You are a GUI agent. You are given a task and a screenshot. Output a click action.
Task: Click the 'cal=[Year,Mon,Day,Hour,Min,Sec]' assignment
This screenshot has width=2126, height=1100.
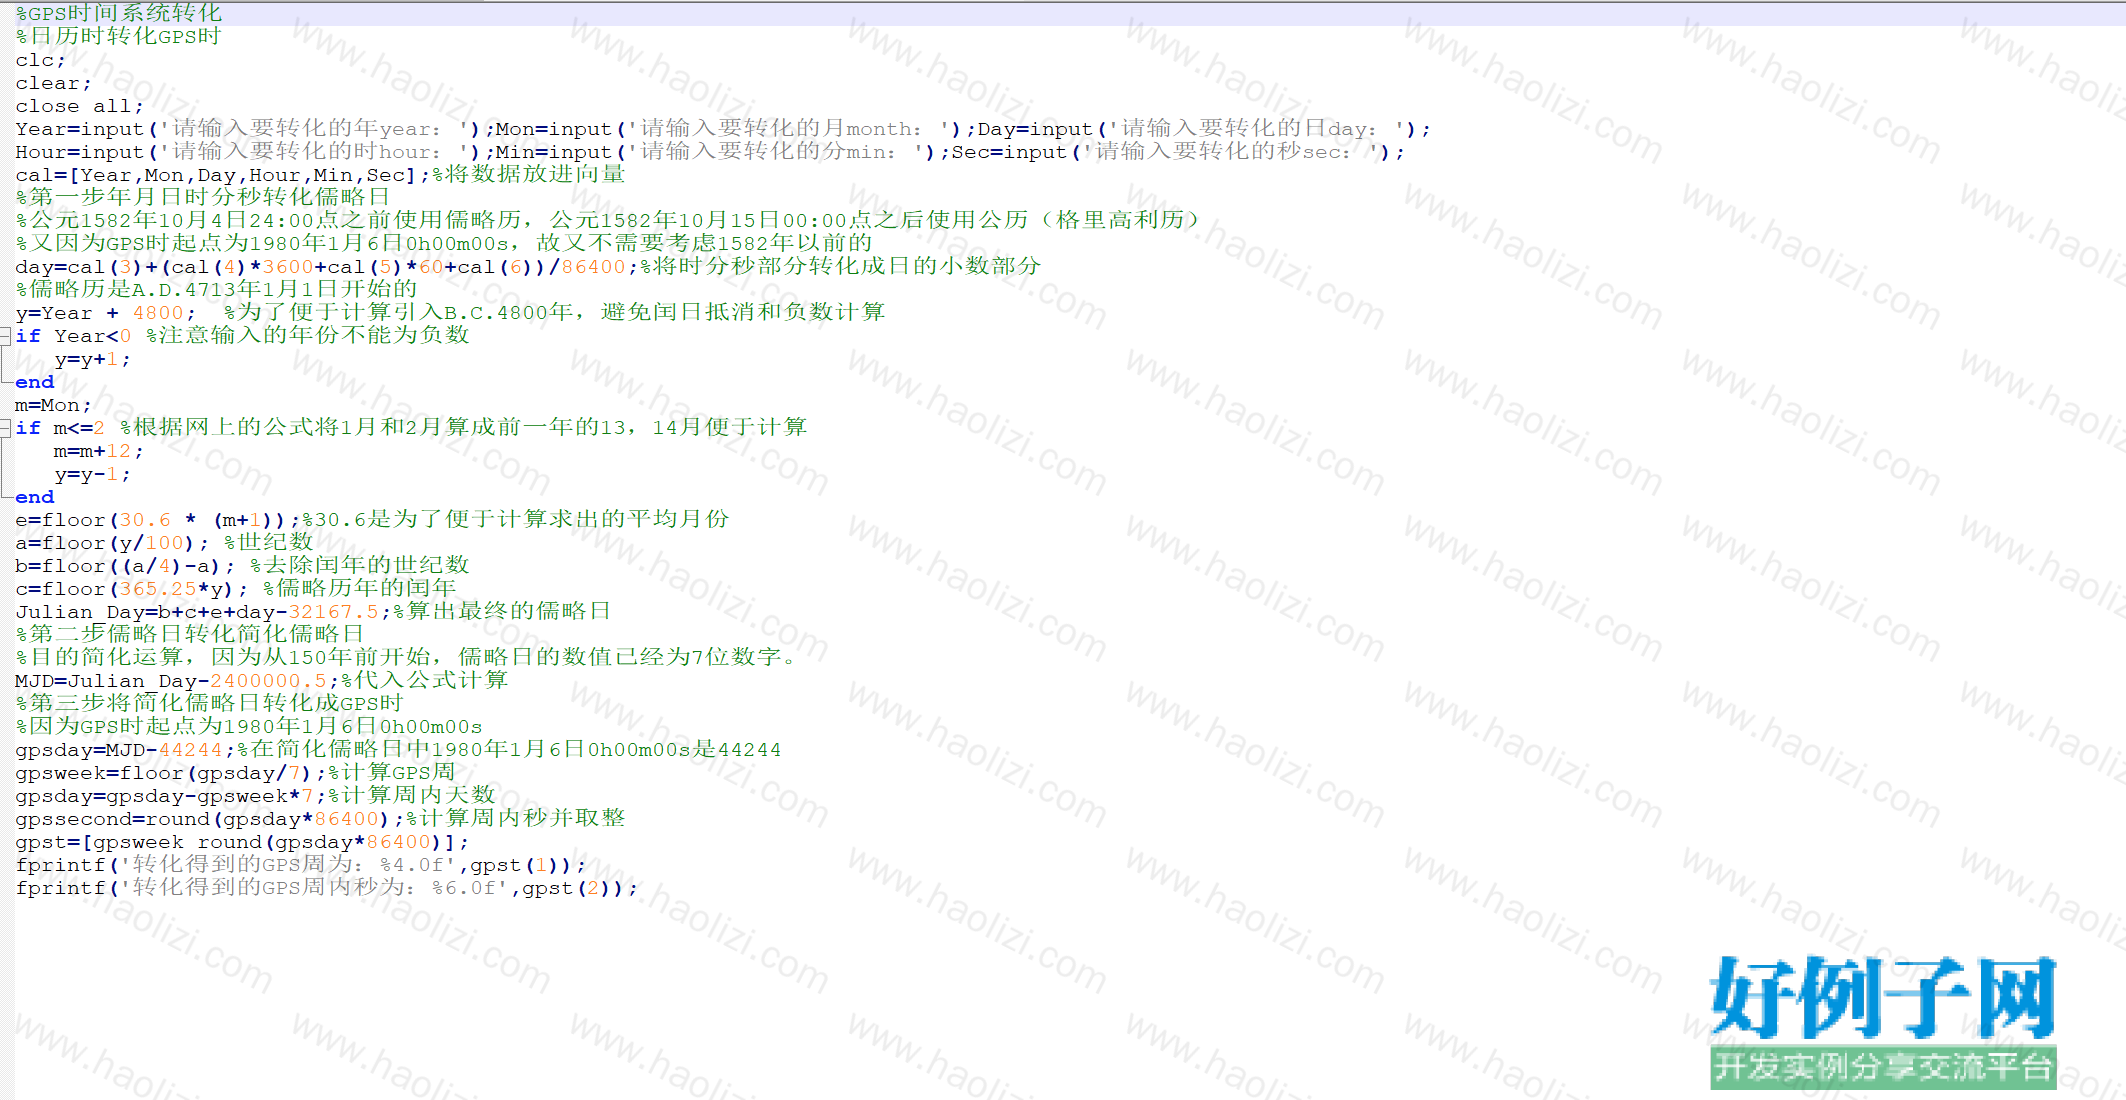[222, 175]
